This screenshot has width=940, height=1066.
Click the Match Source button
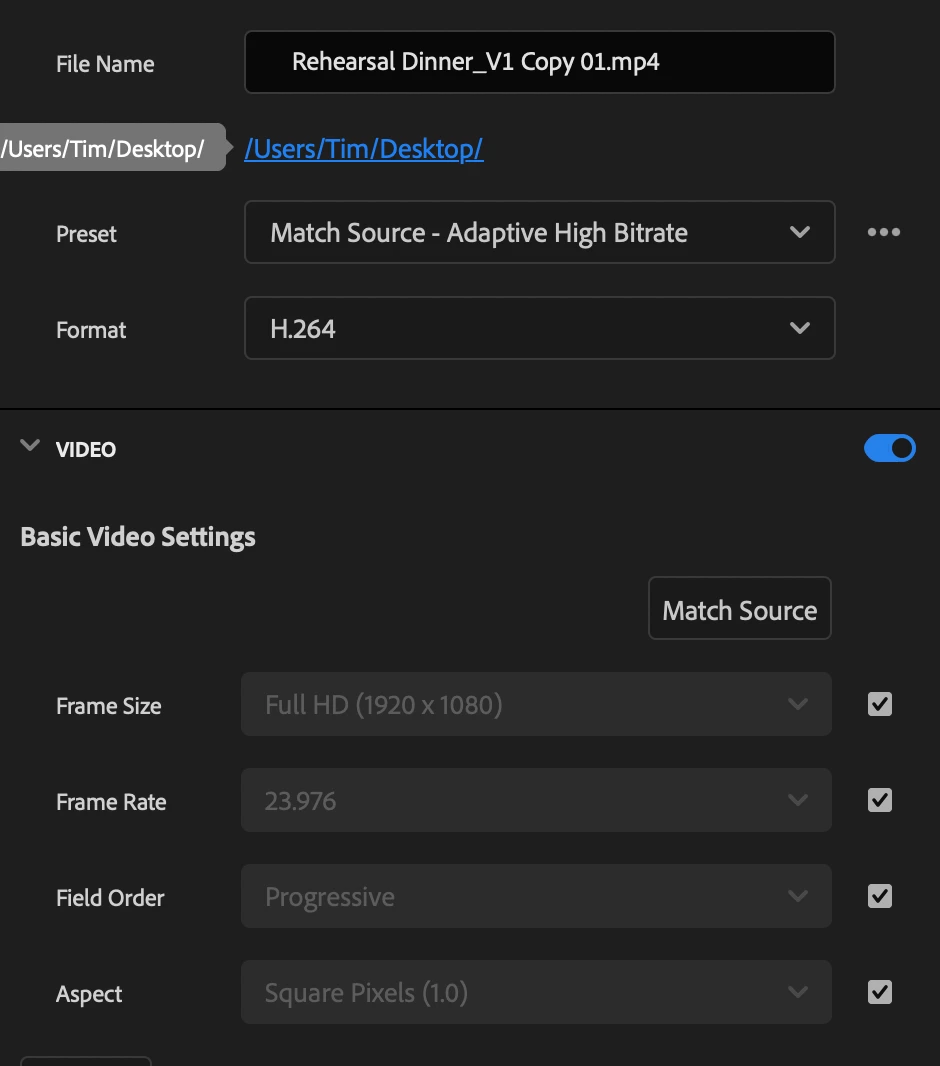point(739,608)
